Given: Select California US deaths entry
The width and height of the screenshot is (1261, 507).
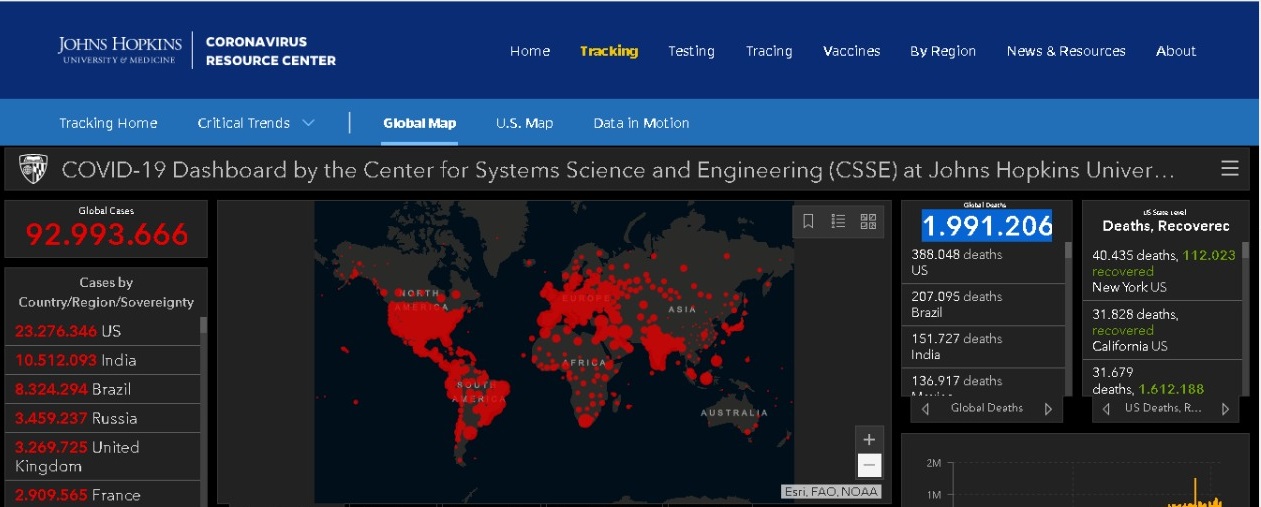Looking at the screenshot, I should click(1163, 330).
